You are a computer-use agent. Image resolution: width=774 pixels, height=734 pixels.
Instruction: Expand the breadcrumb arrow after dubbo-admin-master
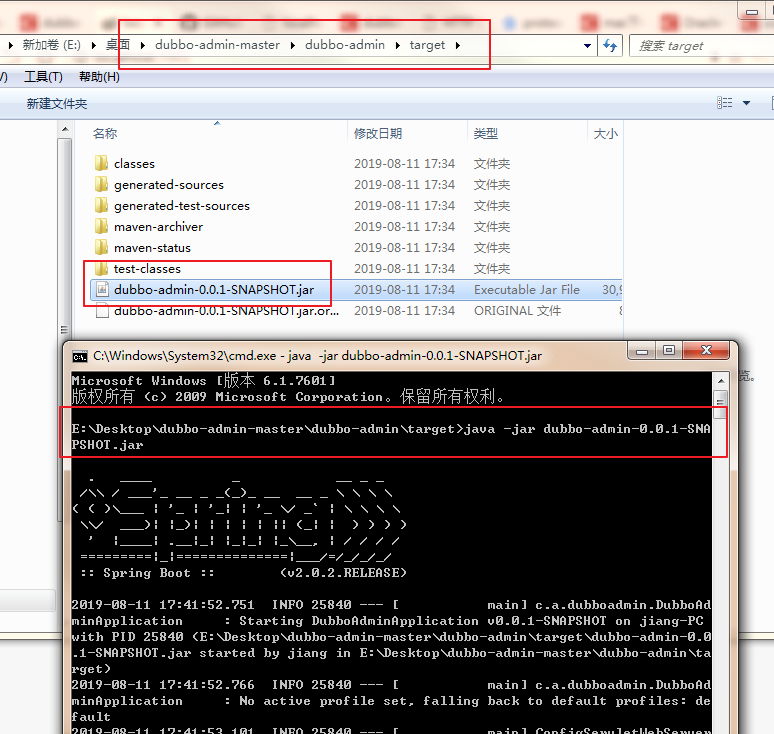pos(293,45)
